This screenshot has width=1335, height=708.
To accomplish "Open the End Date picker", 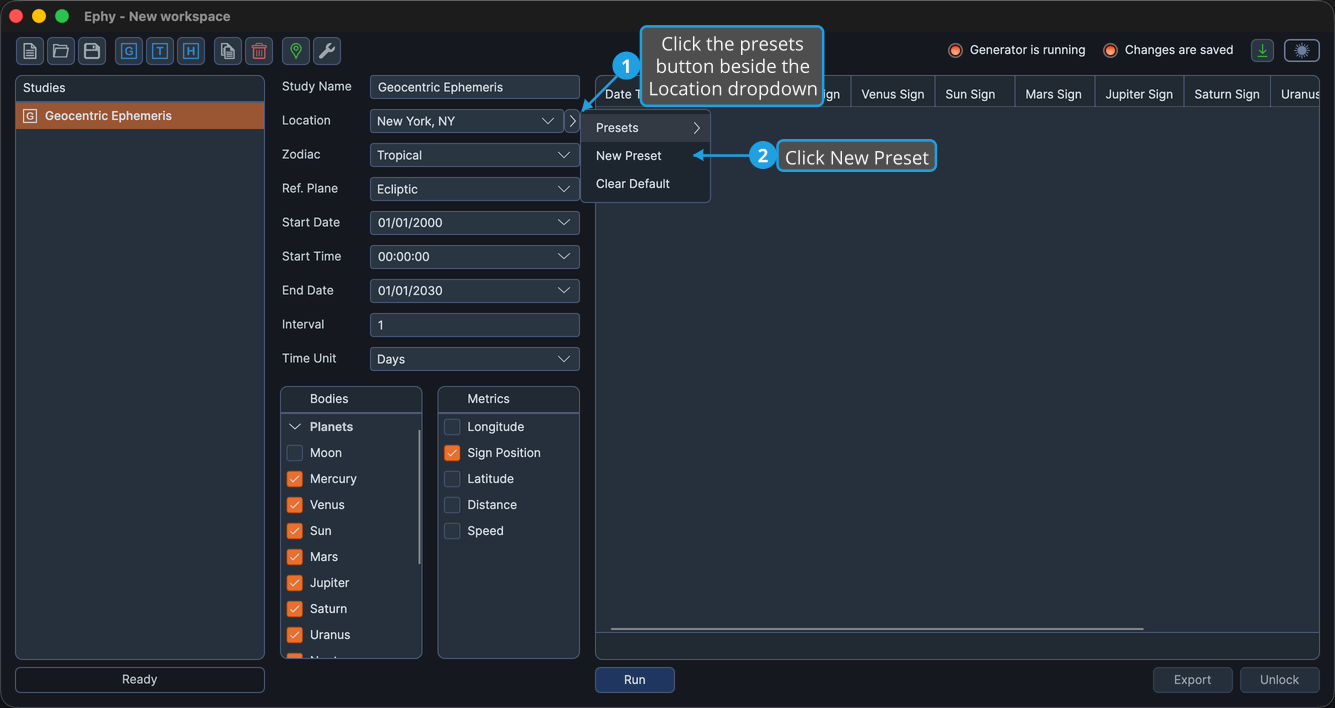I will (x=474, y=291).
